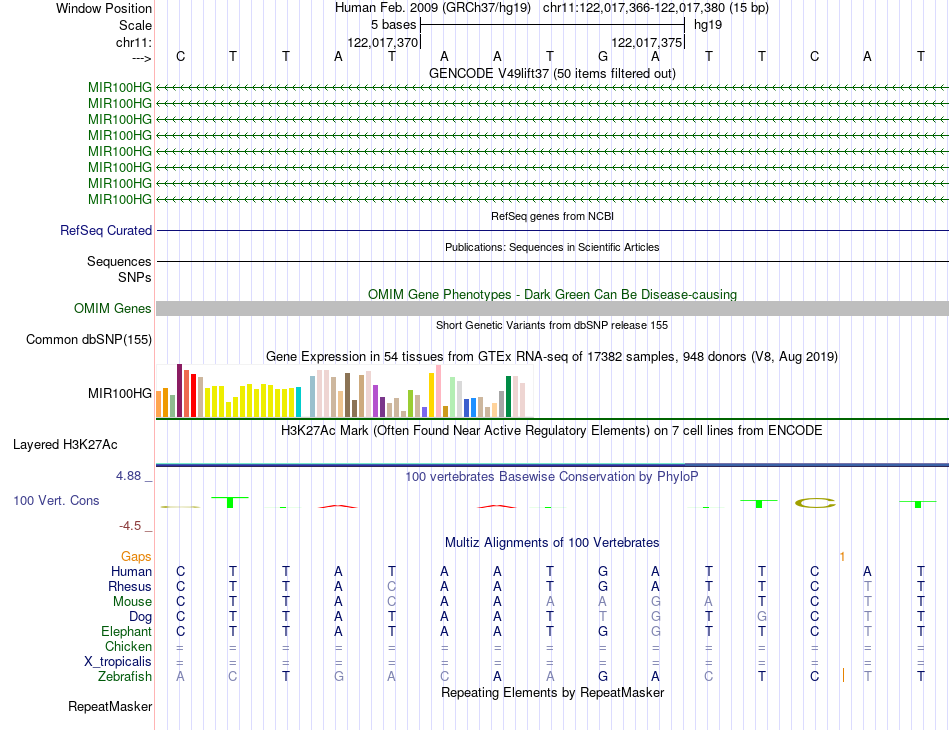Click the ---> sequence direction arrow label

coord(141,58)
